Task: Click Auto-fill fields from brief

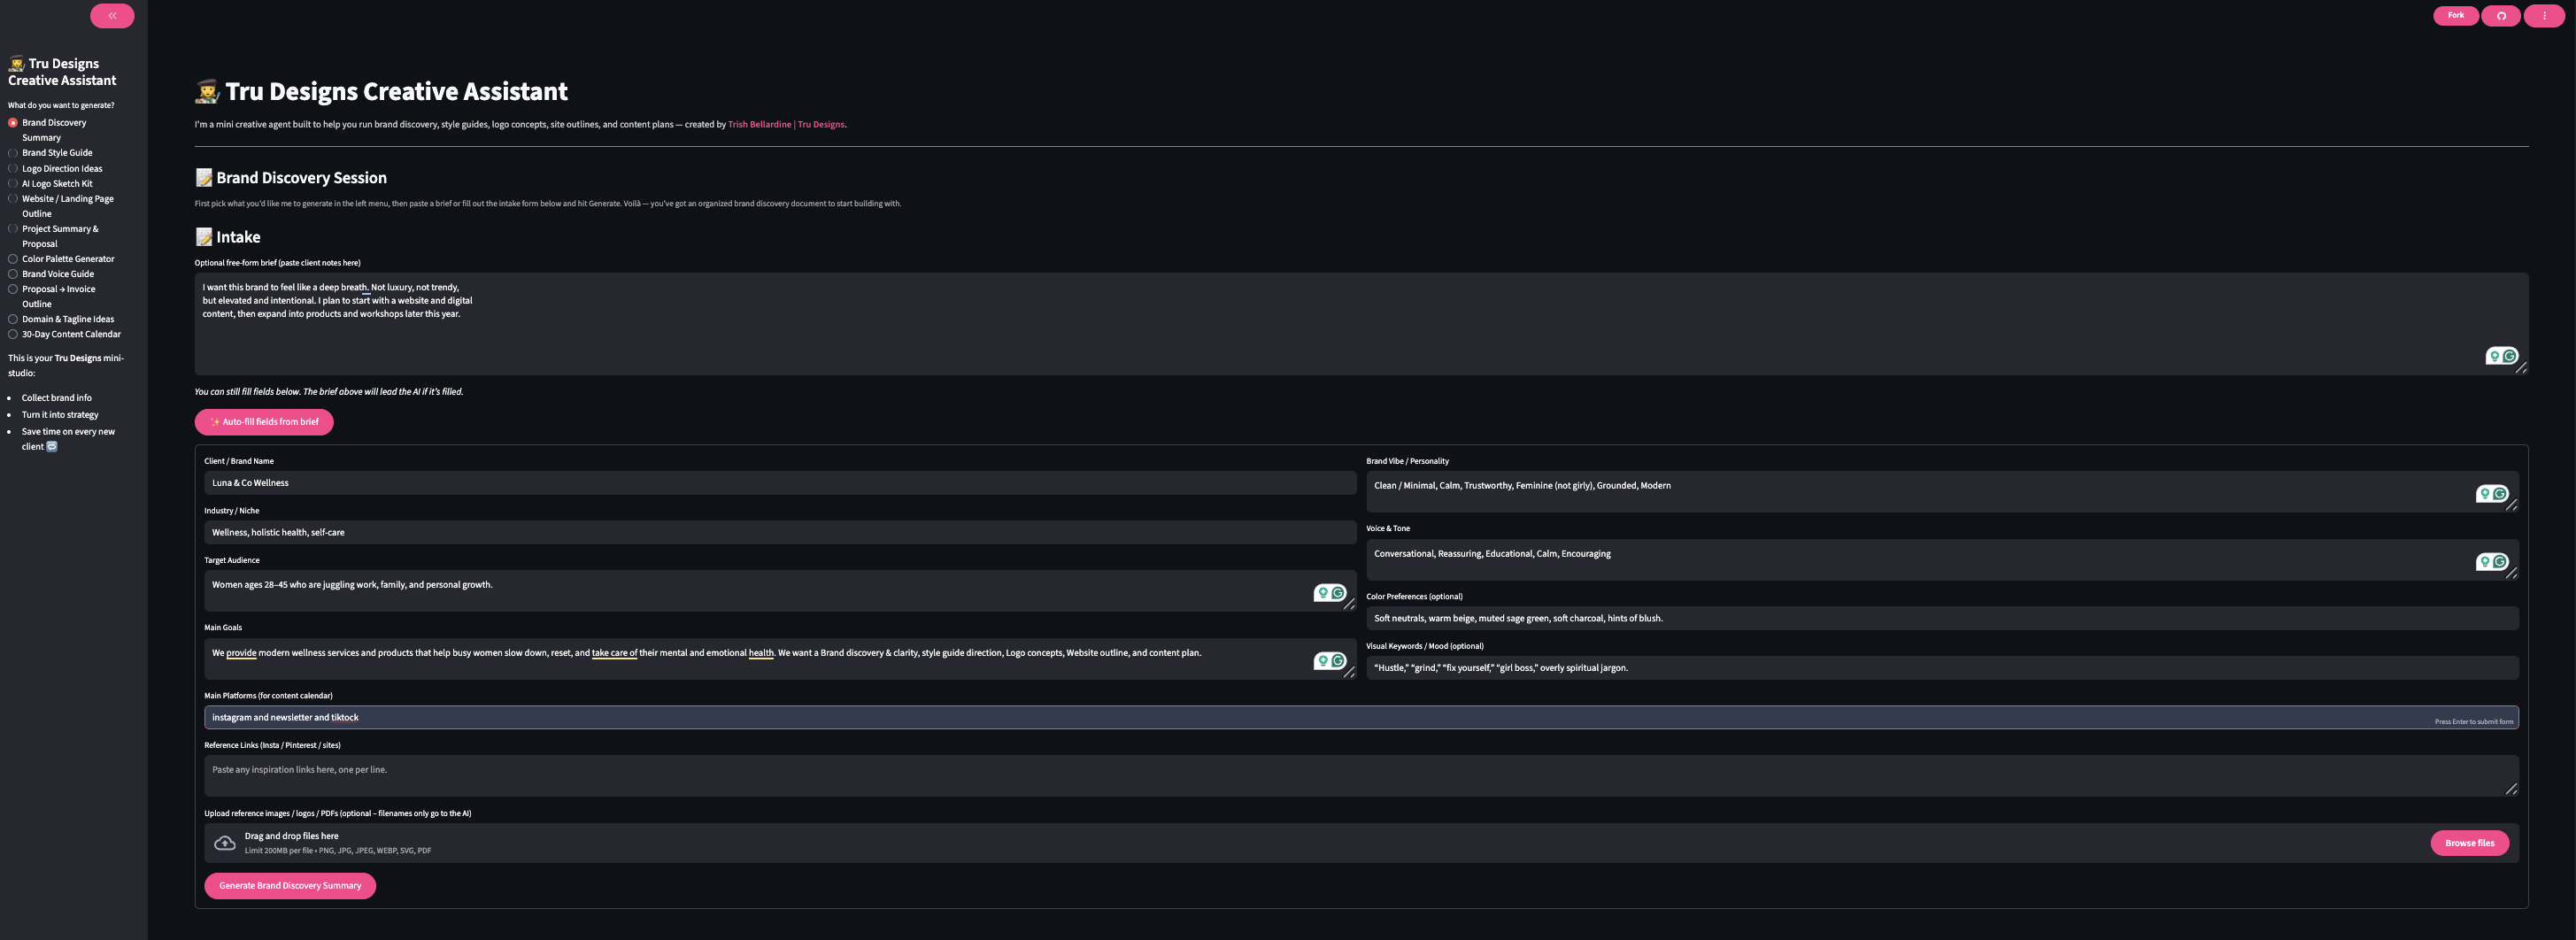Action: pyautogui.click(x=263, y=421)
